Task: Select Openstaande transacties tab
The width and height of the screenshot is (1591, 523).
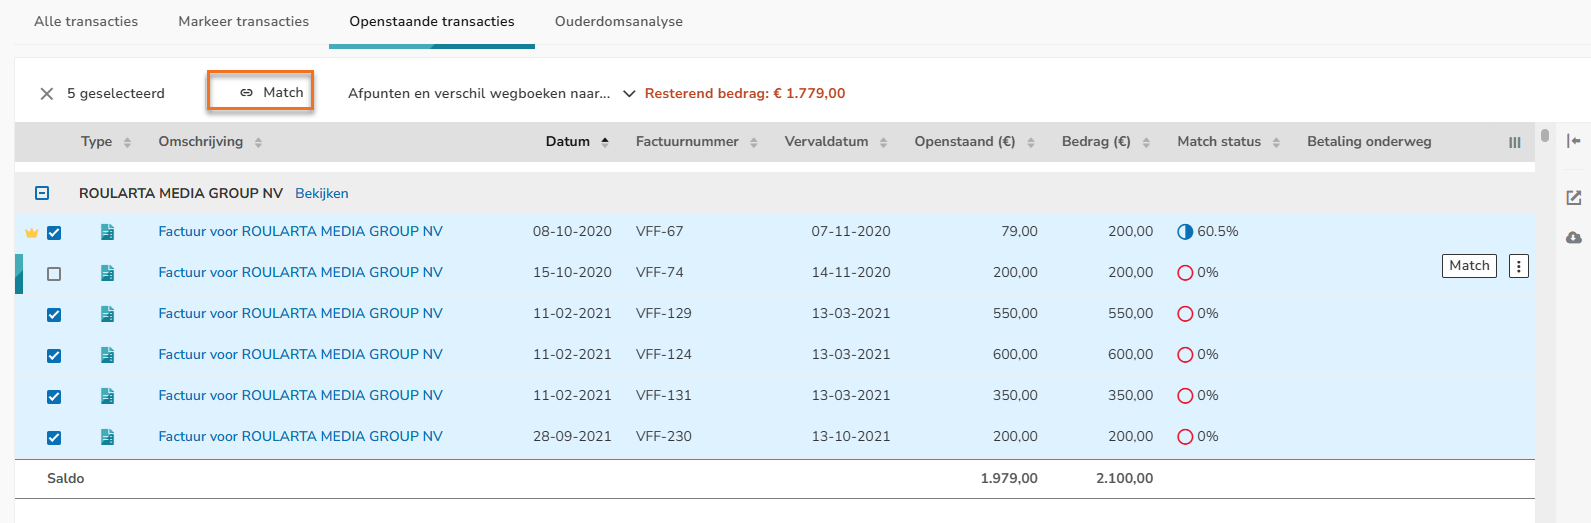Action: point(432,21)
